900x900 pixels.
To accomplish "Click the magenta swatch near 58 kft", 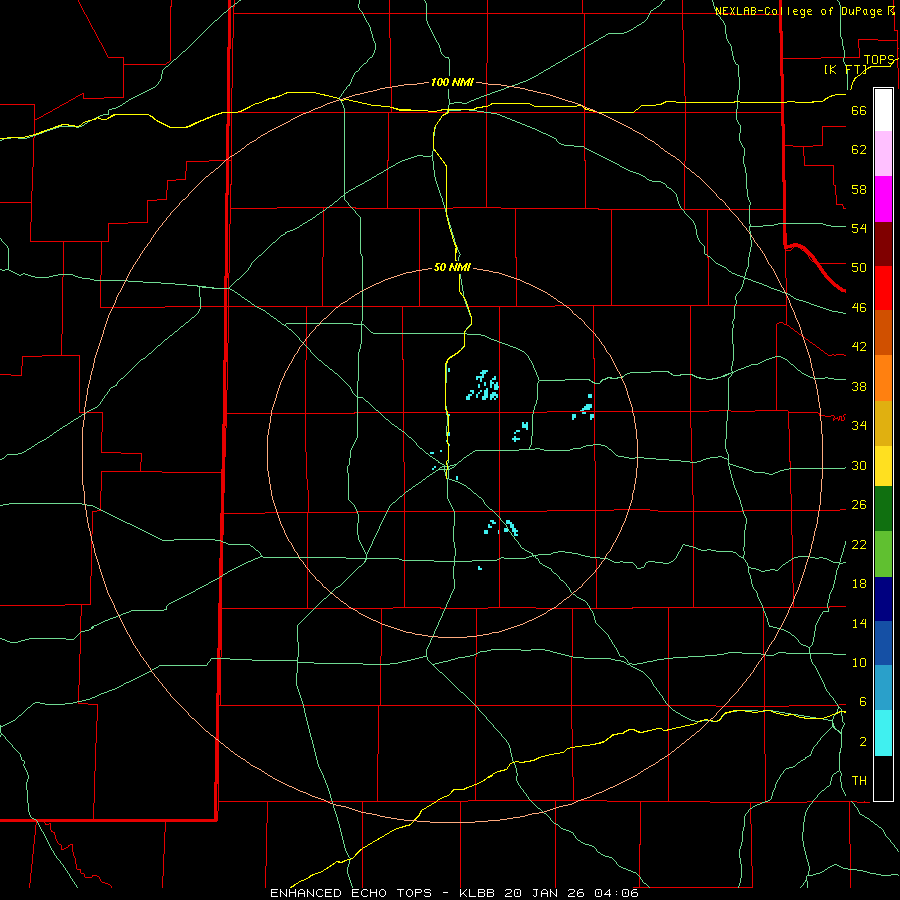I will (x=883, y=199).
